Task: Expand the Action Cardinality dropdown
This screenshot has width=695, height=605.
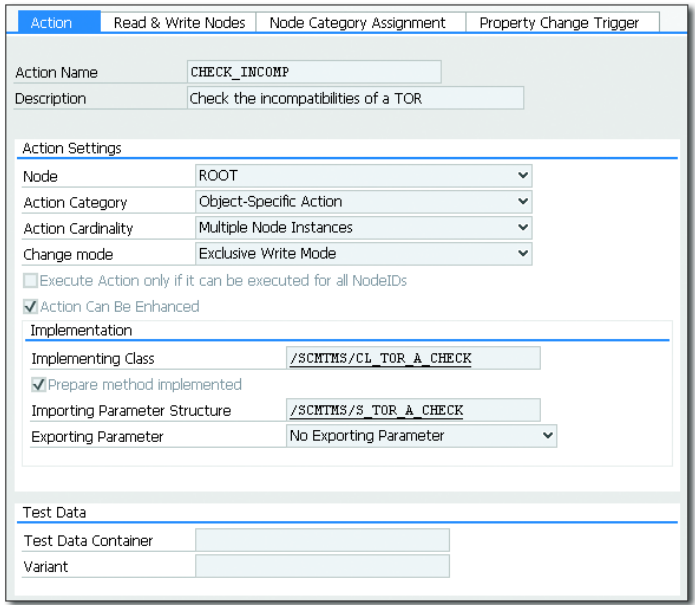Action: pyautogui.click(x=363, y=228)
